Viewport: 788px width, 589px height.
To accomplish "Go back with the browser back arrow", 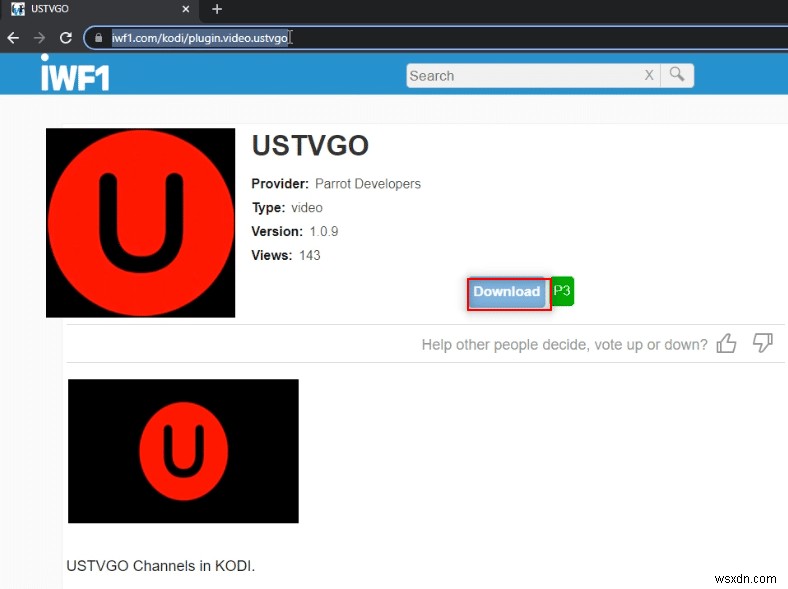I will [14, 38].
